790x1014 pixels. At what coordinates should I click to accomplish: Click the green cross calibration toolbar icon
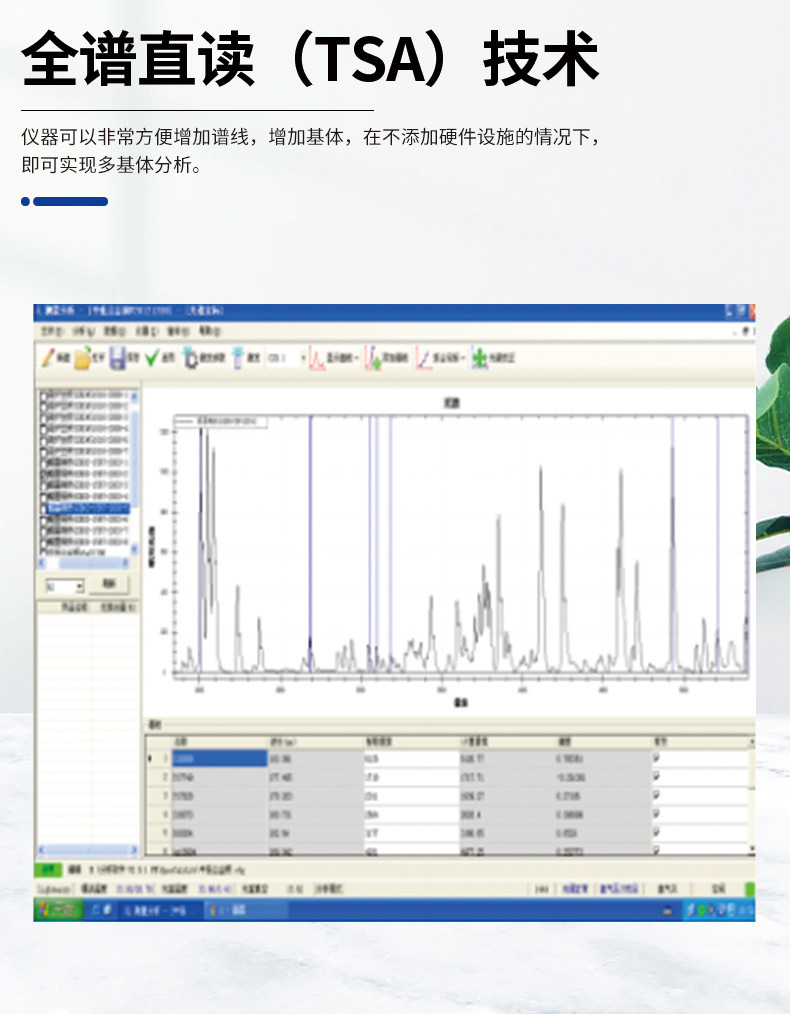(479, 358)
